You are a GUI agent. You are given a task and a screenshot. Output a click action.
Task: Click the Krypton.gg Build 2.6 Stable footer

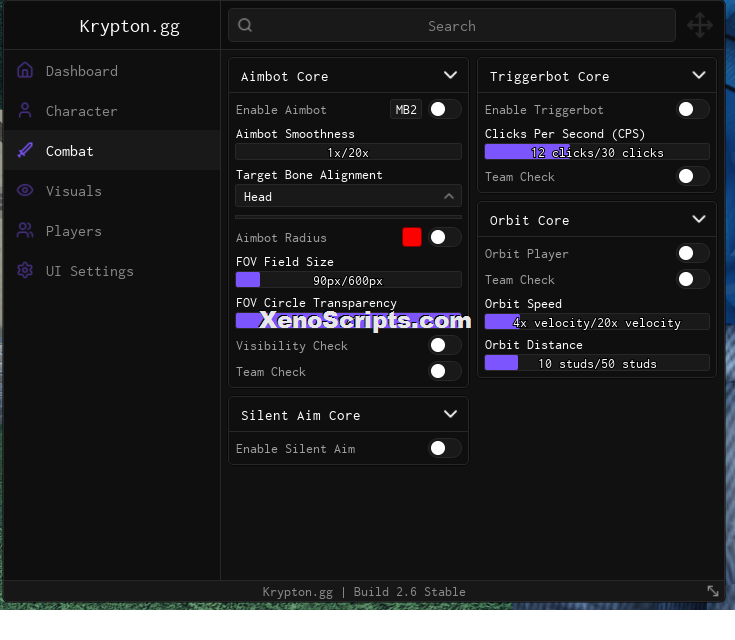pos(364,591)
